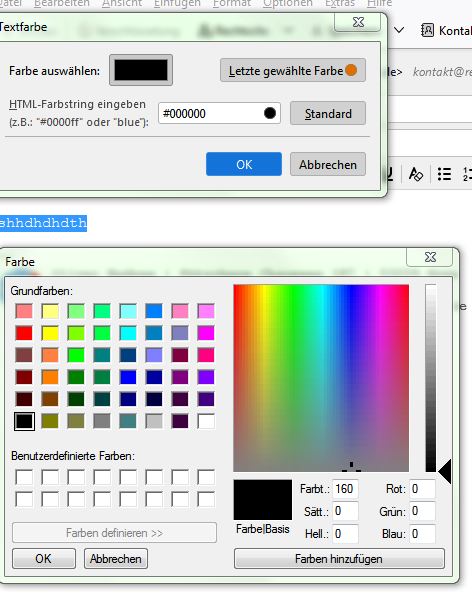Open the Extras menu
Screen dimensions: 472x597
pyautogui.click(x=340, y=3)
